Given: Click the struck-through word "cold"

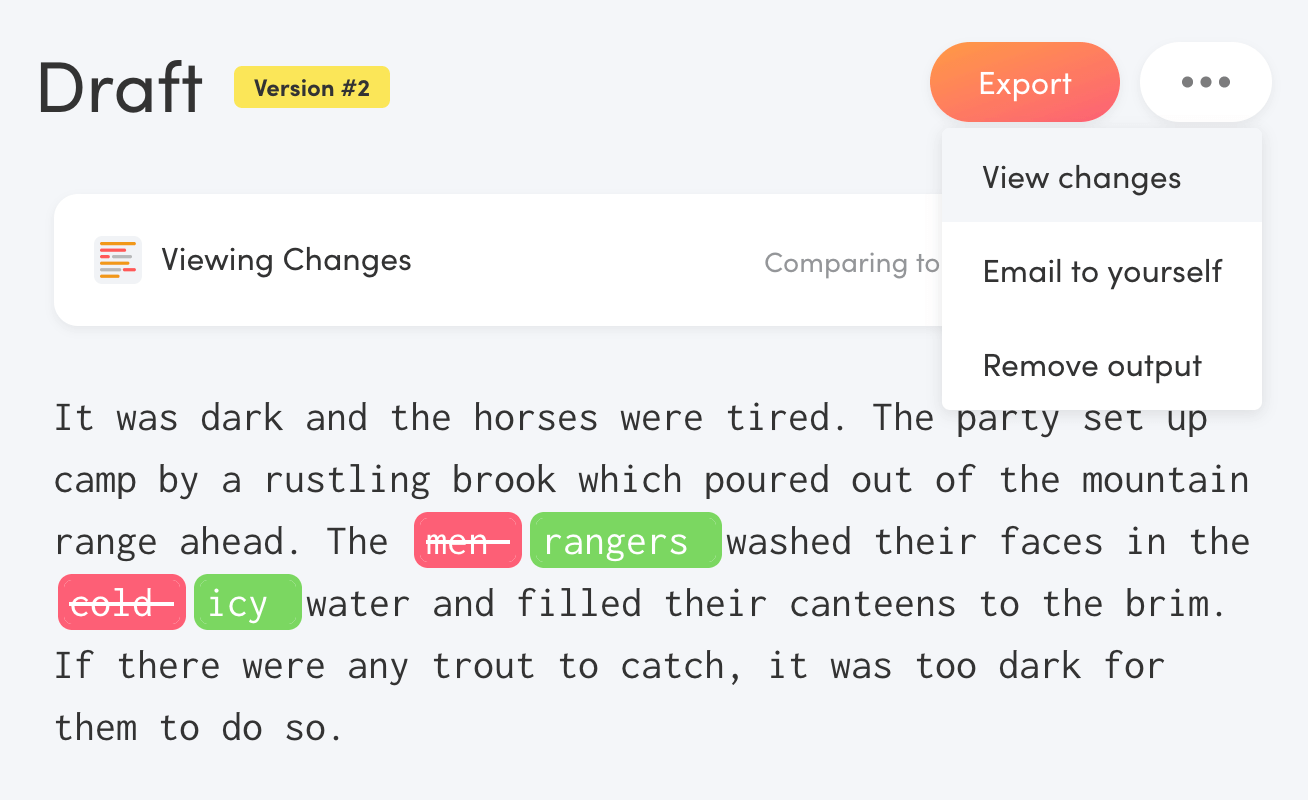Looking at the screenshot, I should (x=121, y=603).
